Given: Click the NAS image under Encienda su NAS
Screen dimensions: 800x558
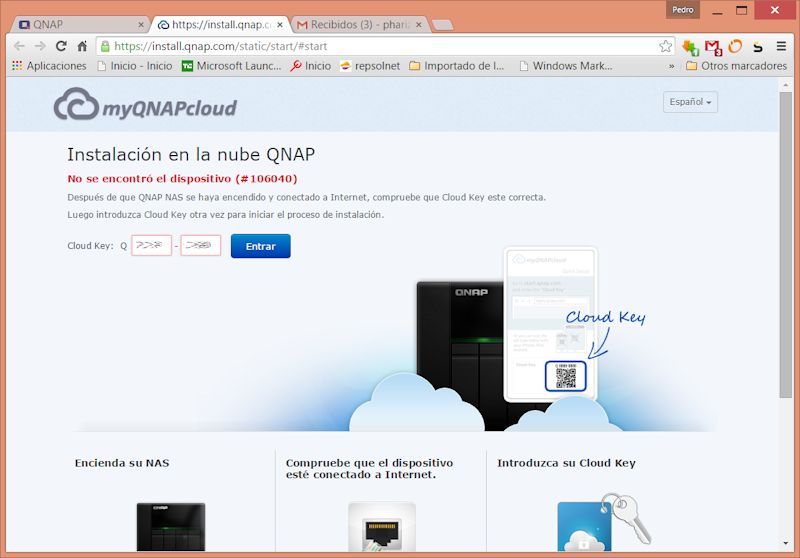Looking at the screenshot, I should (171, 527).
